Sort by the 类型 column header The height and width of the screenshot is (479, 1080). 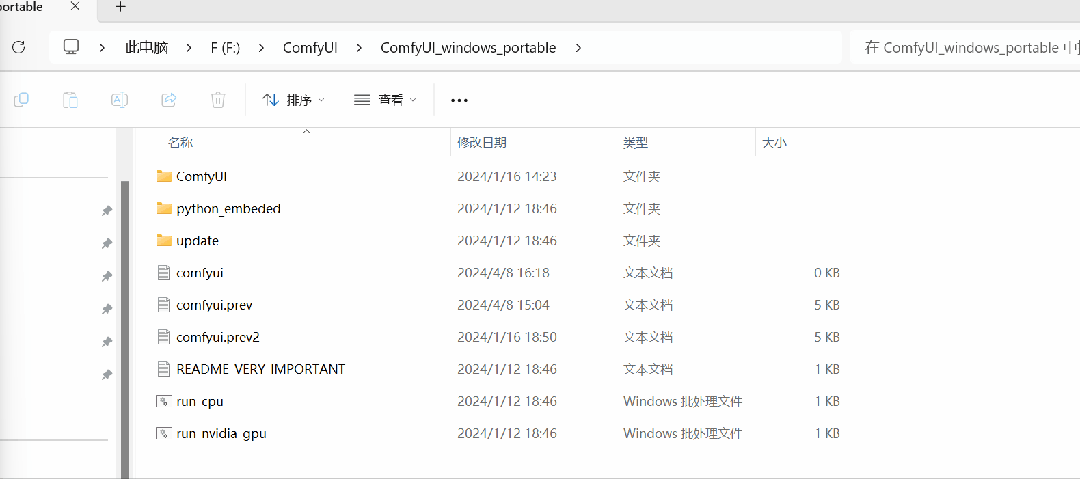coord(635,143)
